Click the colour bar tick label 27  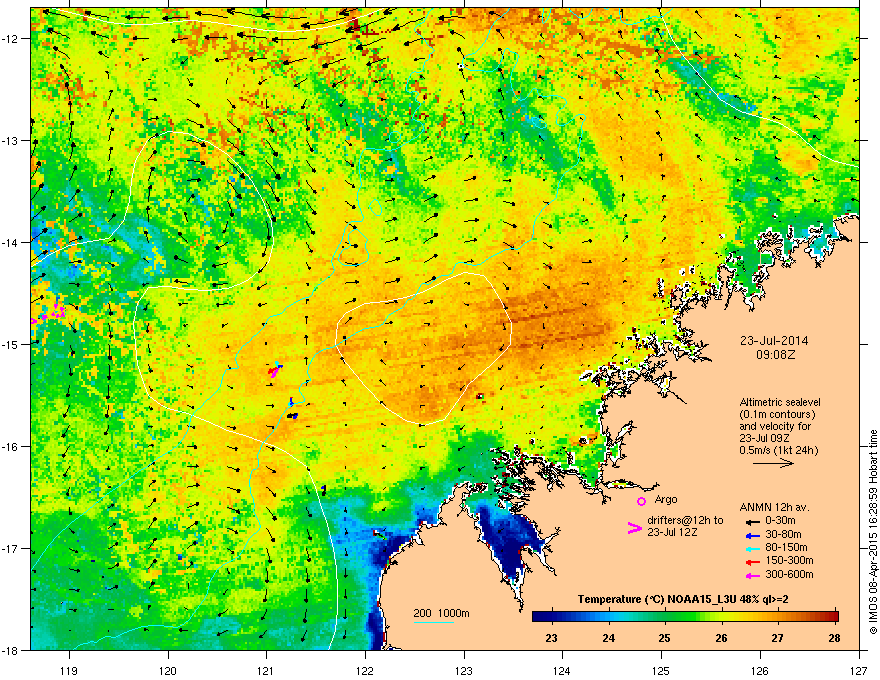[777, 638]
